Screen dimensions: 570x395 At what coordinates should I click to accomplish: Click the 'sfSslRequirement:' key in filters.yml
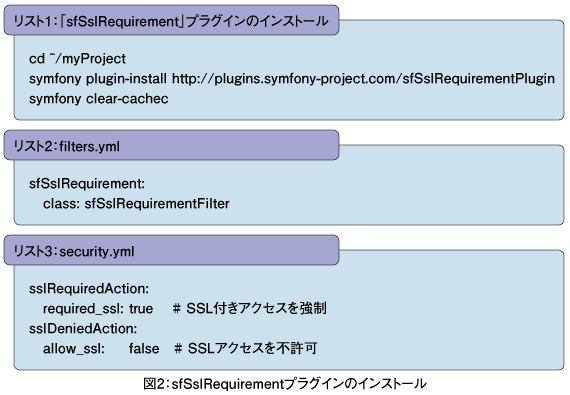pos(87,184)
